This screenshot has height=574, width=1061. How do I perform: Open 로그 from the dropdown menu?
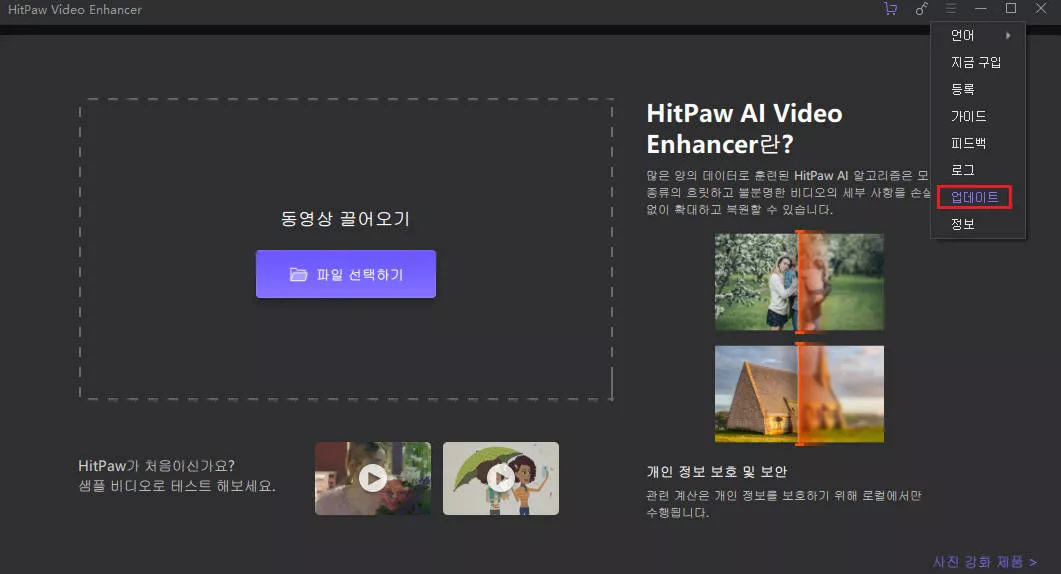point(978,170)
